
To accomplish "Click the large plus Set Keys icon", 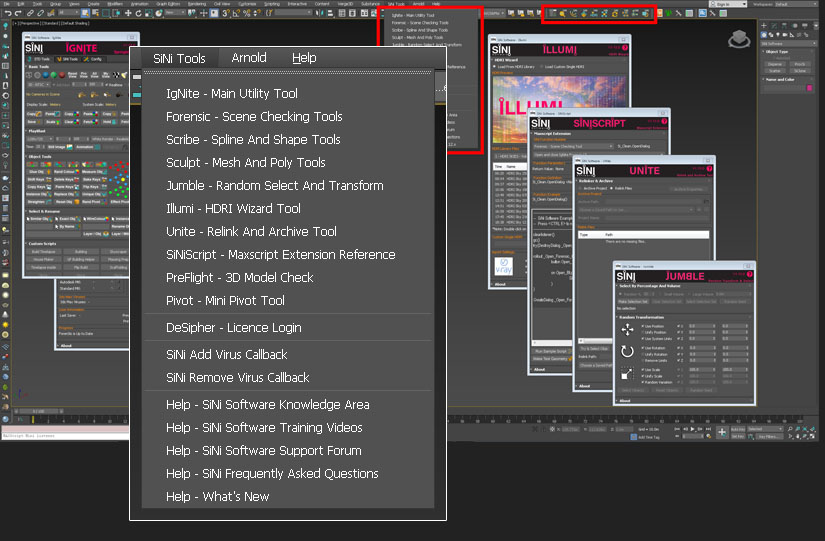I will 722,433.
